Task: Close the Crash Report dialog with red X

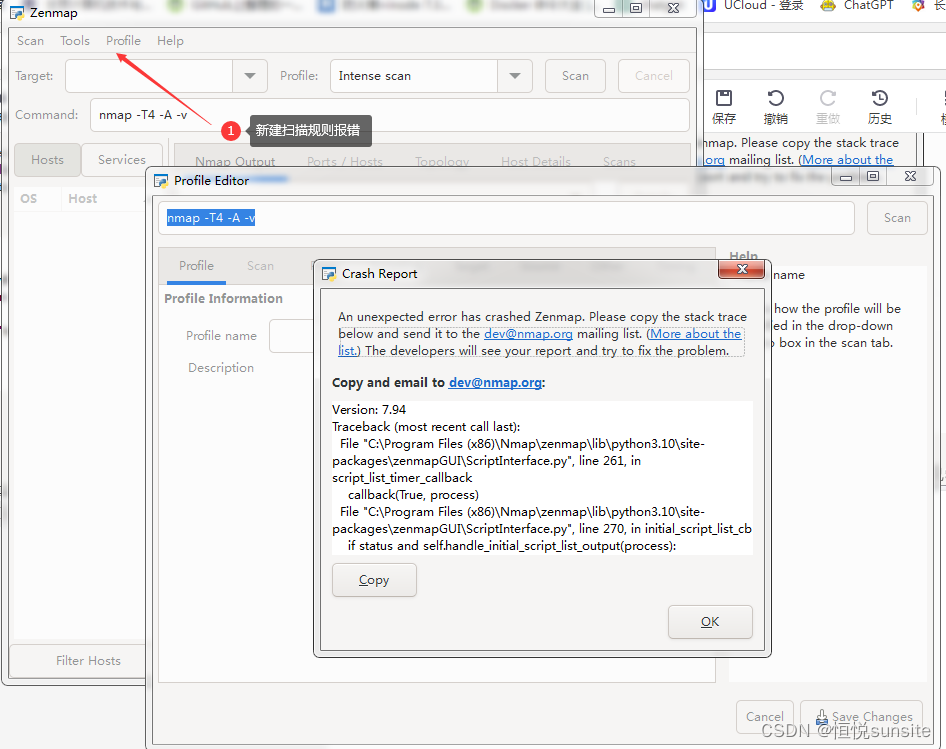Action: 742,269
